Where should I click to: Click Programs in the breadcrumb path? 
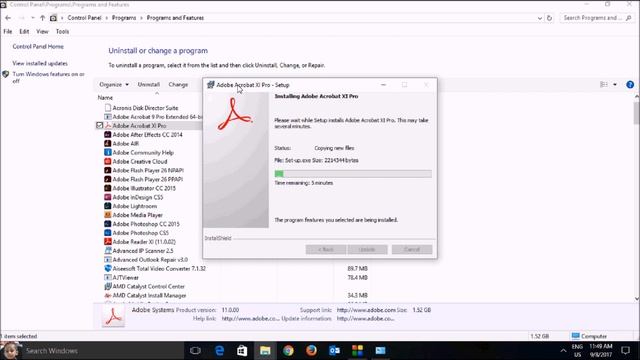tap(124, 18)
